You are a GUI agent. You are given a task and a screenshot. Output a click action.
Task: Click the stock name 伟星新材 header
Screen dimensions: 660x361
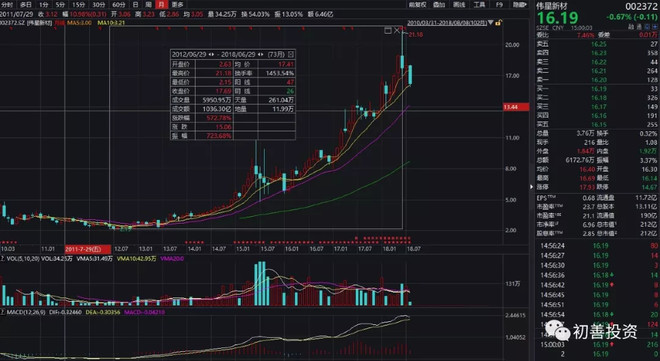point(551,6)
